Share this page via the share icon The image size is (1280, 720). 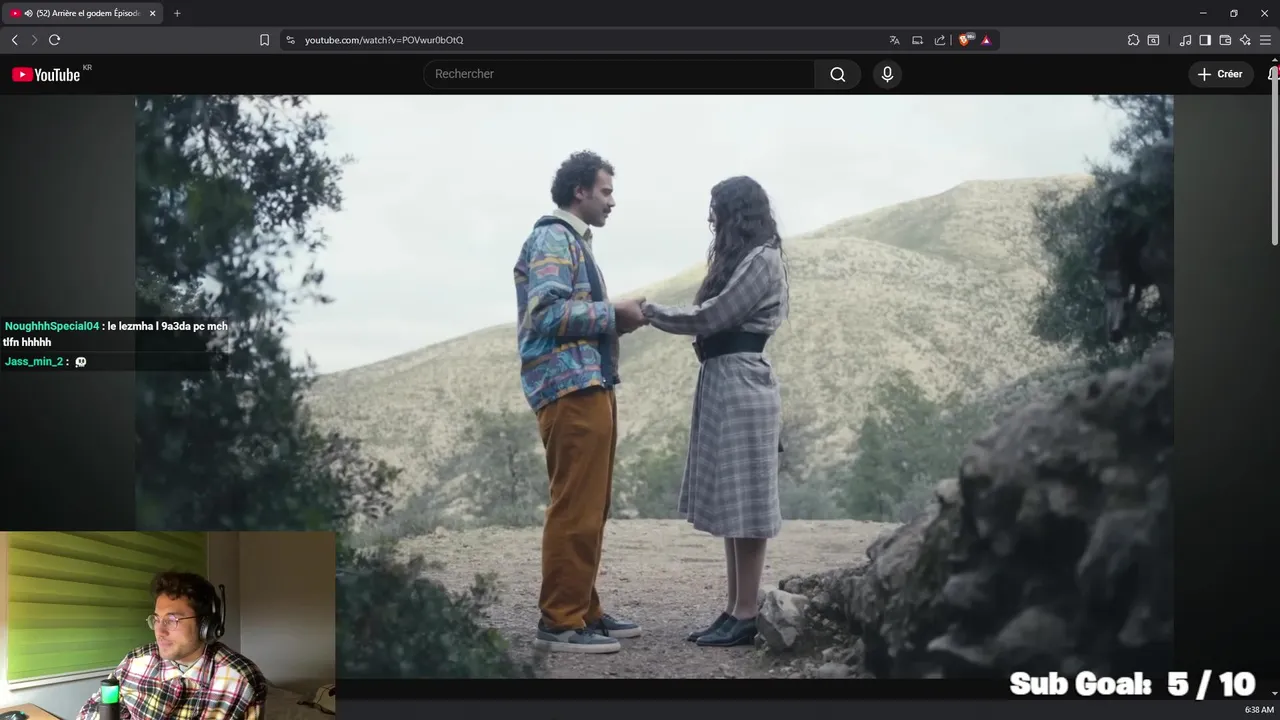tap(940, 40)
